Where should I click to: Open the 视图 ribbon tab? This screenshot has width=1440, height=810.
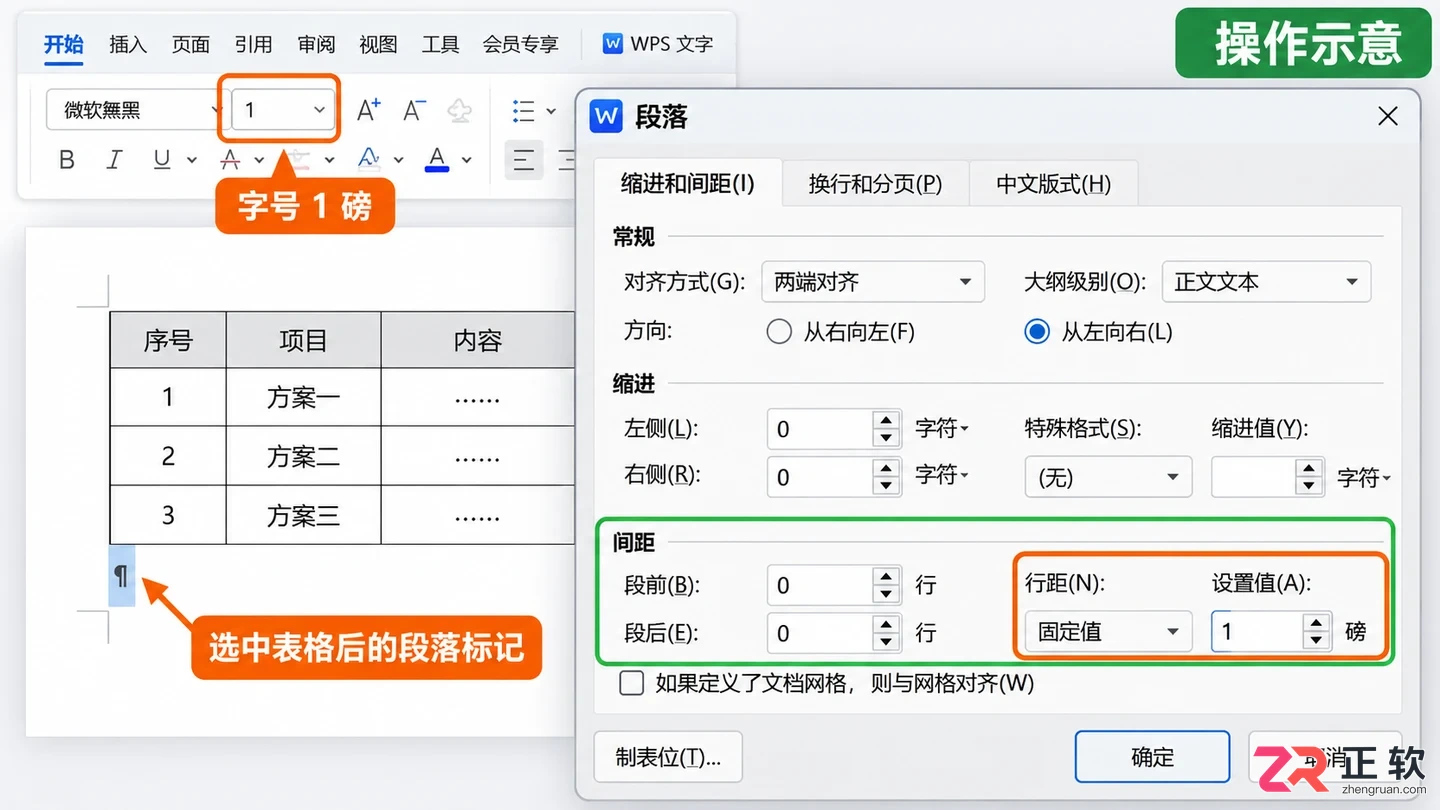[379, 44]
